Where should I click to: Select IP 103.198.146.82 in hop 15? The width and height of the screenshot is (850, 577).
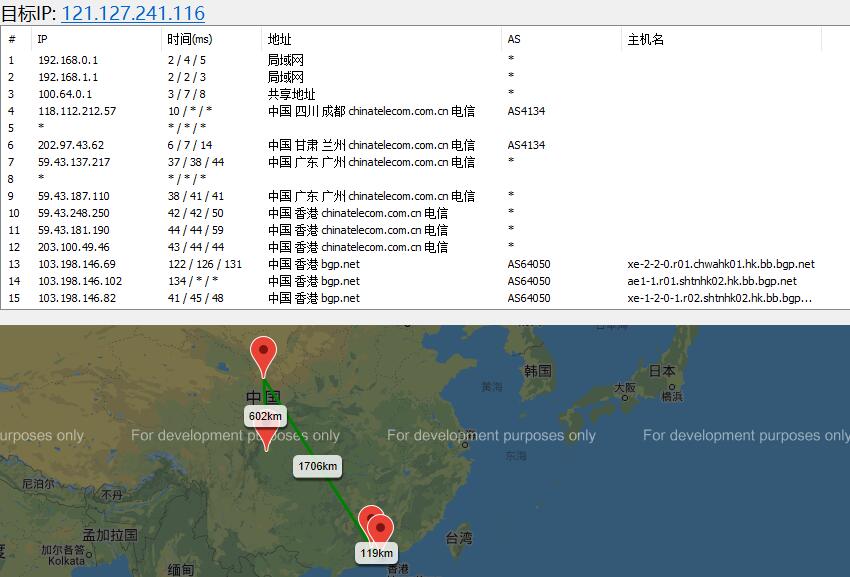[77, 298]
